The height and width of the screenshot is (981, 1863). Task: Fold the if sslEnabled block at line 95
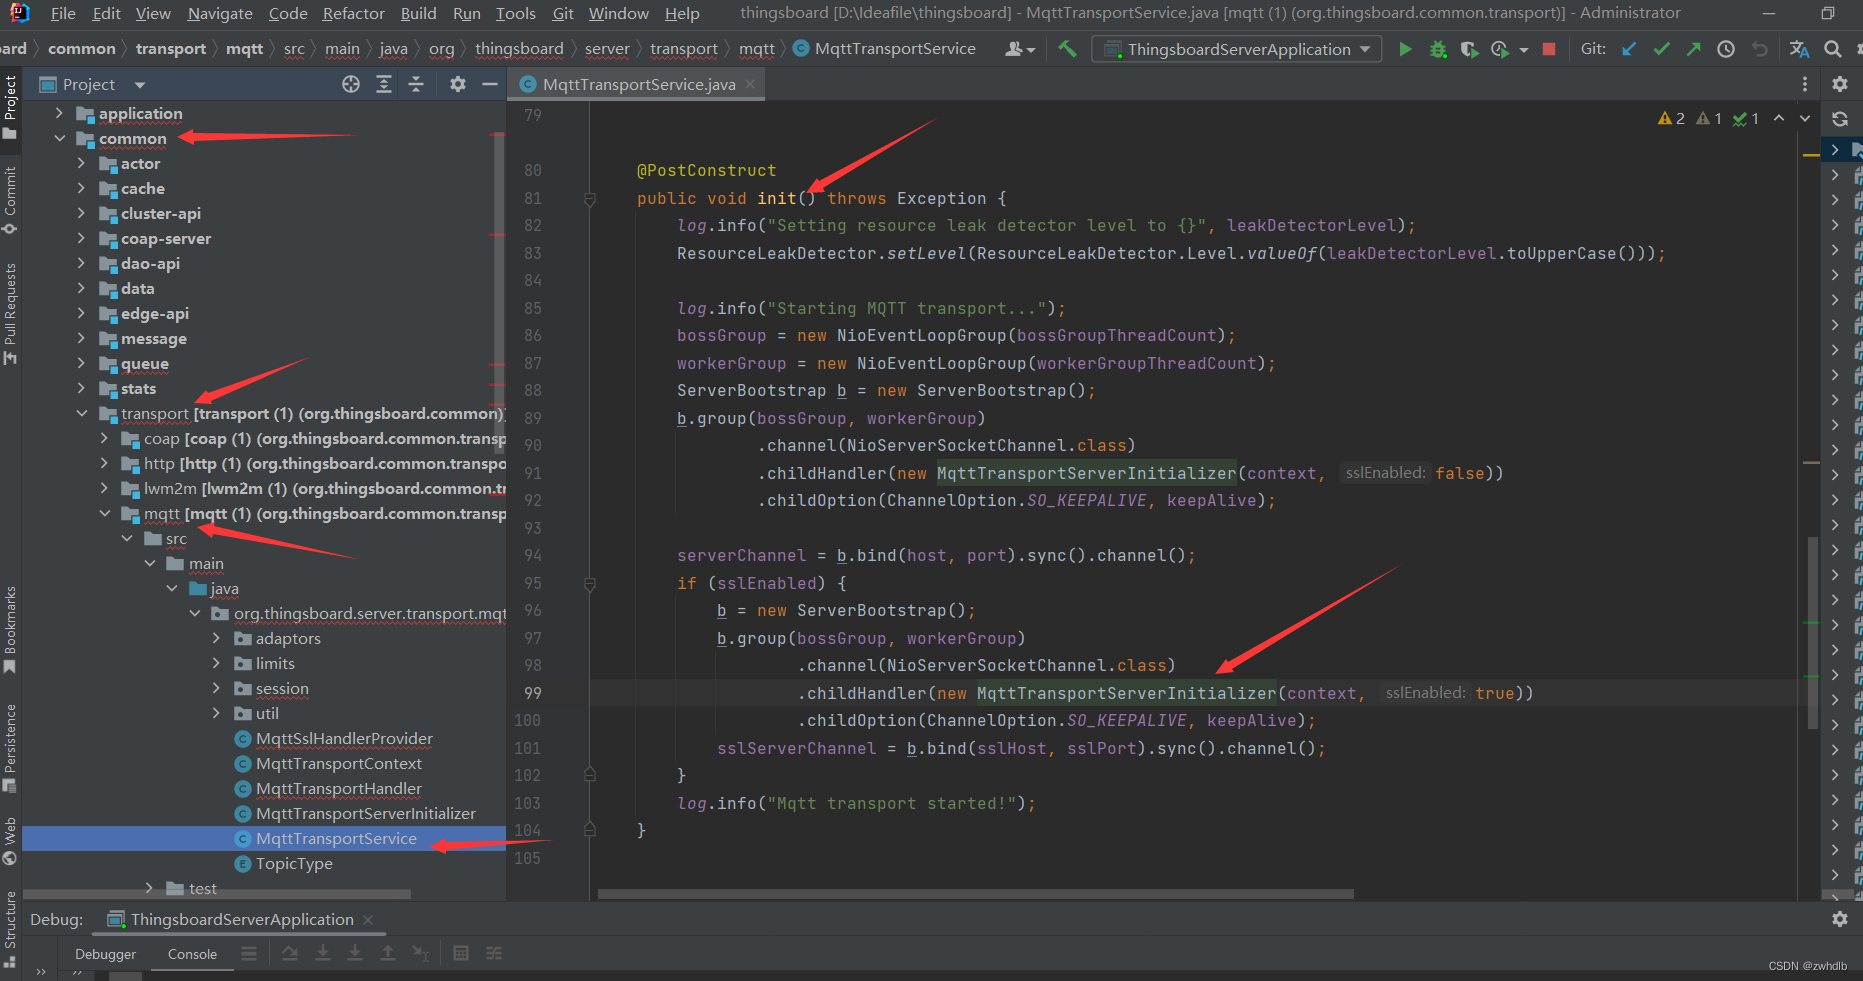pos(590,584)
